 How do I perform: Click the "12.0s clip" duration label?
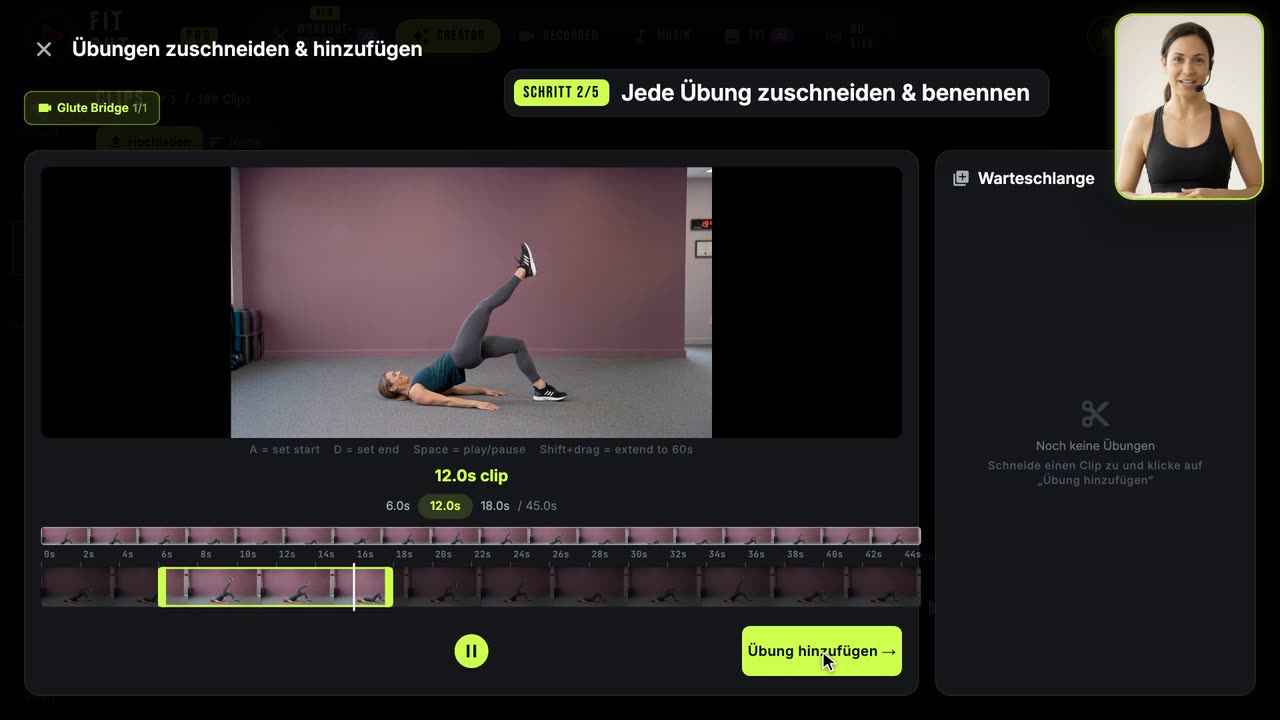pos(471,476)
